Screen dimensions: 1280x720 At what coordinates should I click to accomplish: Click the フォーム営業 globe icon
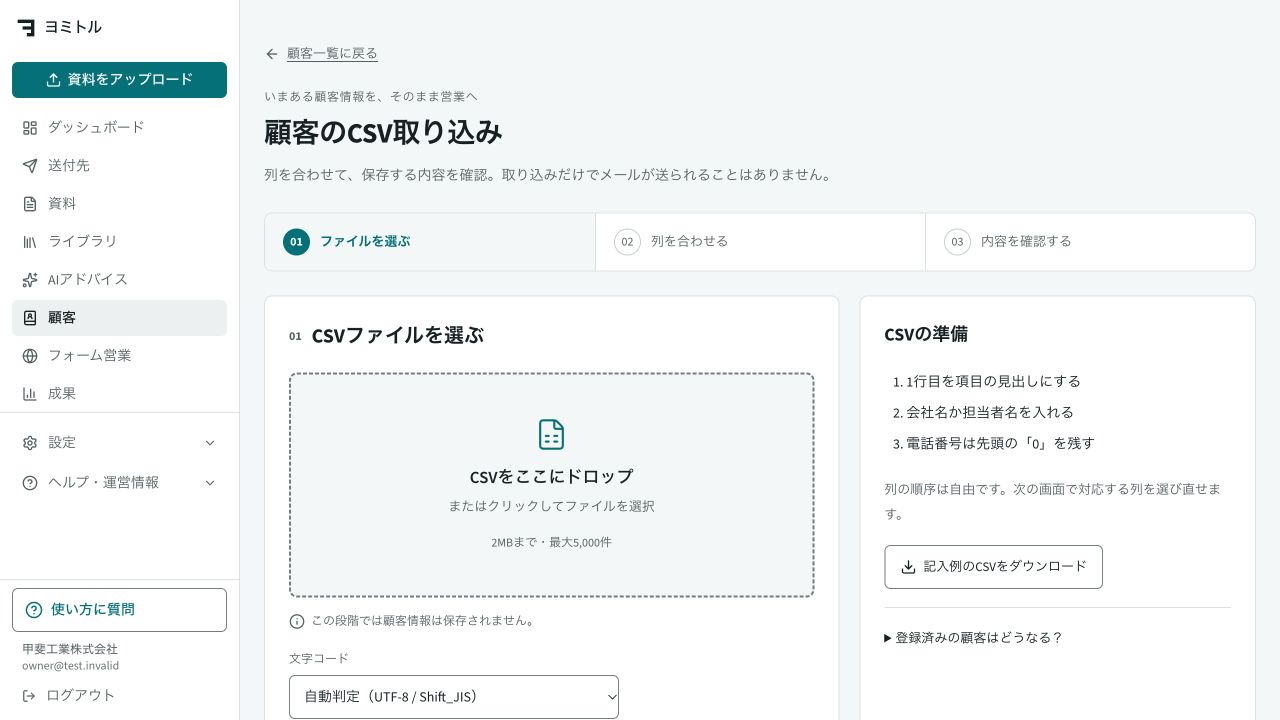(30, 356)
